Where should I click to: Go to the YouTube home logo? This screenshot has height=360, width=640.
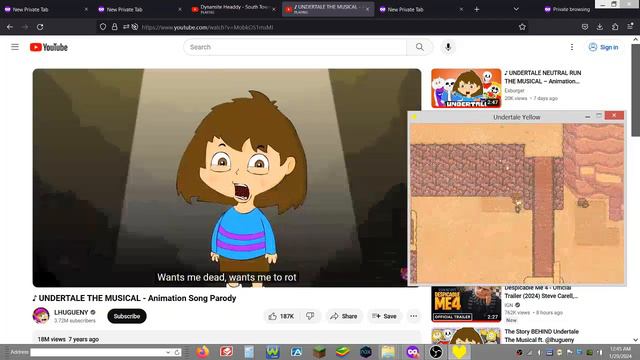pyautogui.click(x=49, y=47)
